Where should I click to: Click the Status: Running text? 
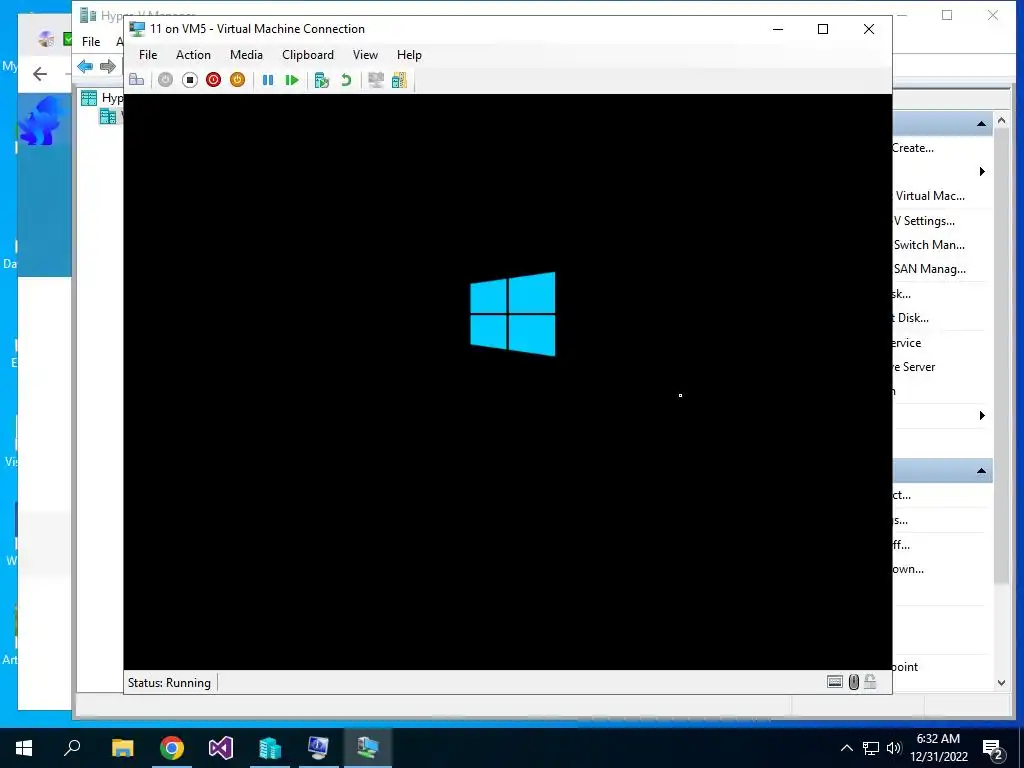pos(169,682)
